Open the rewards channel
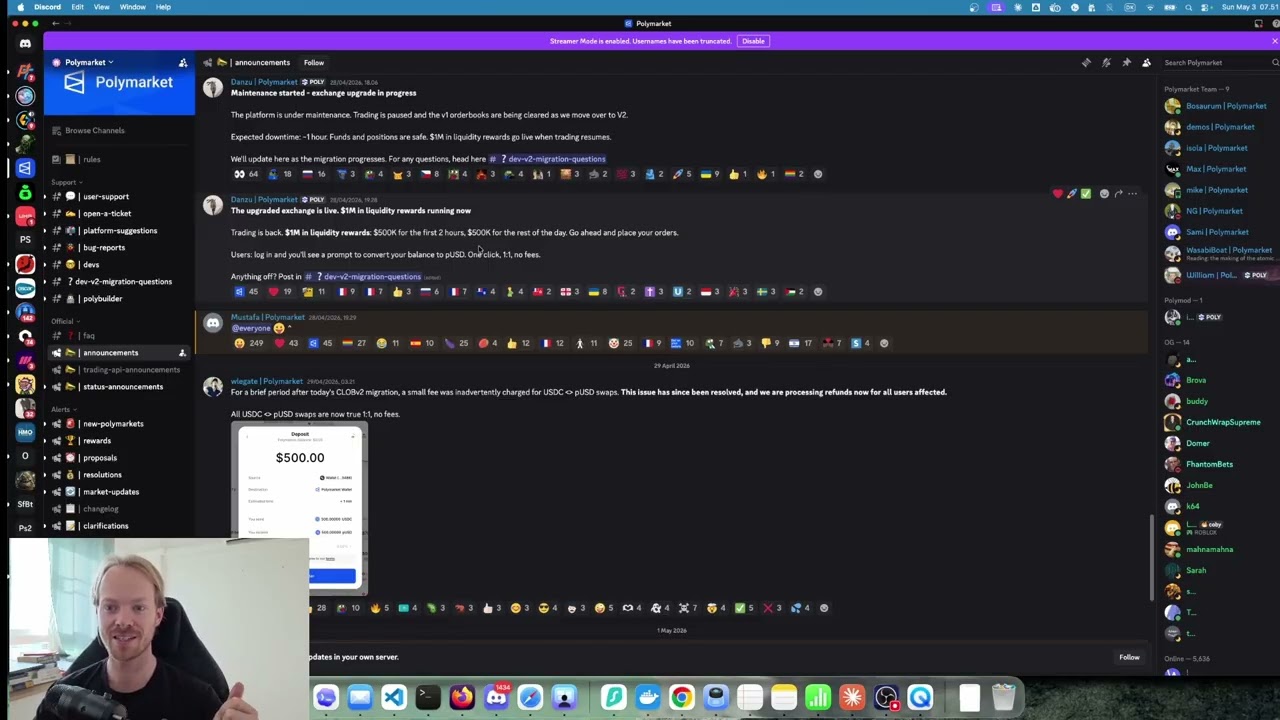 97,441
